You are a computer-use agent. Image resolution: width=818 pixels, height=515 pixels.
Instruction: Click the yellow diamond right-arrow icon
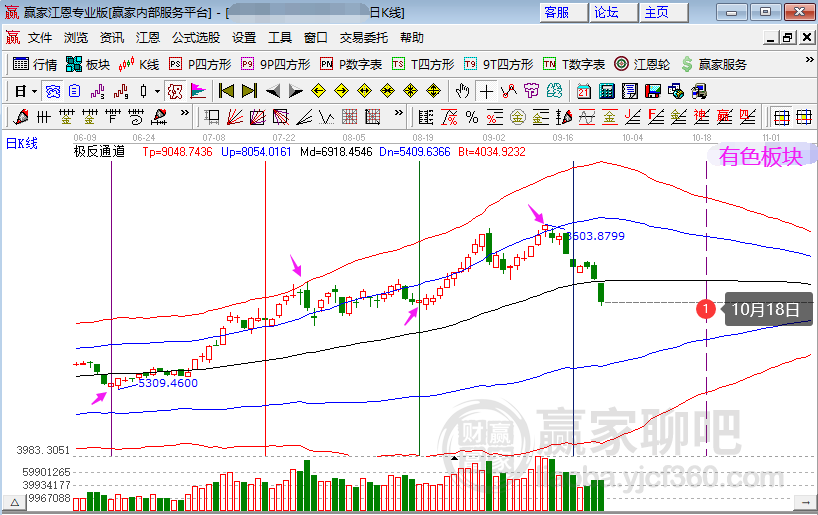coord(342,91)
